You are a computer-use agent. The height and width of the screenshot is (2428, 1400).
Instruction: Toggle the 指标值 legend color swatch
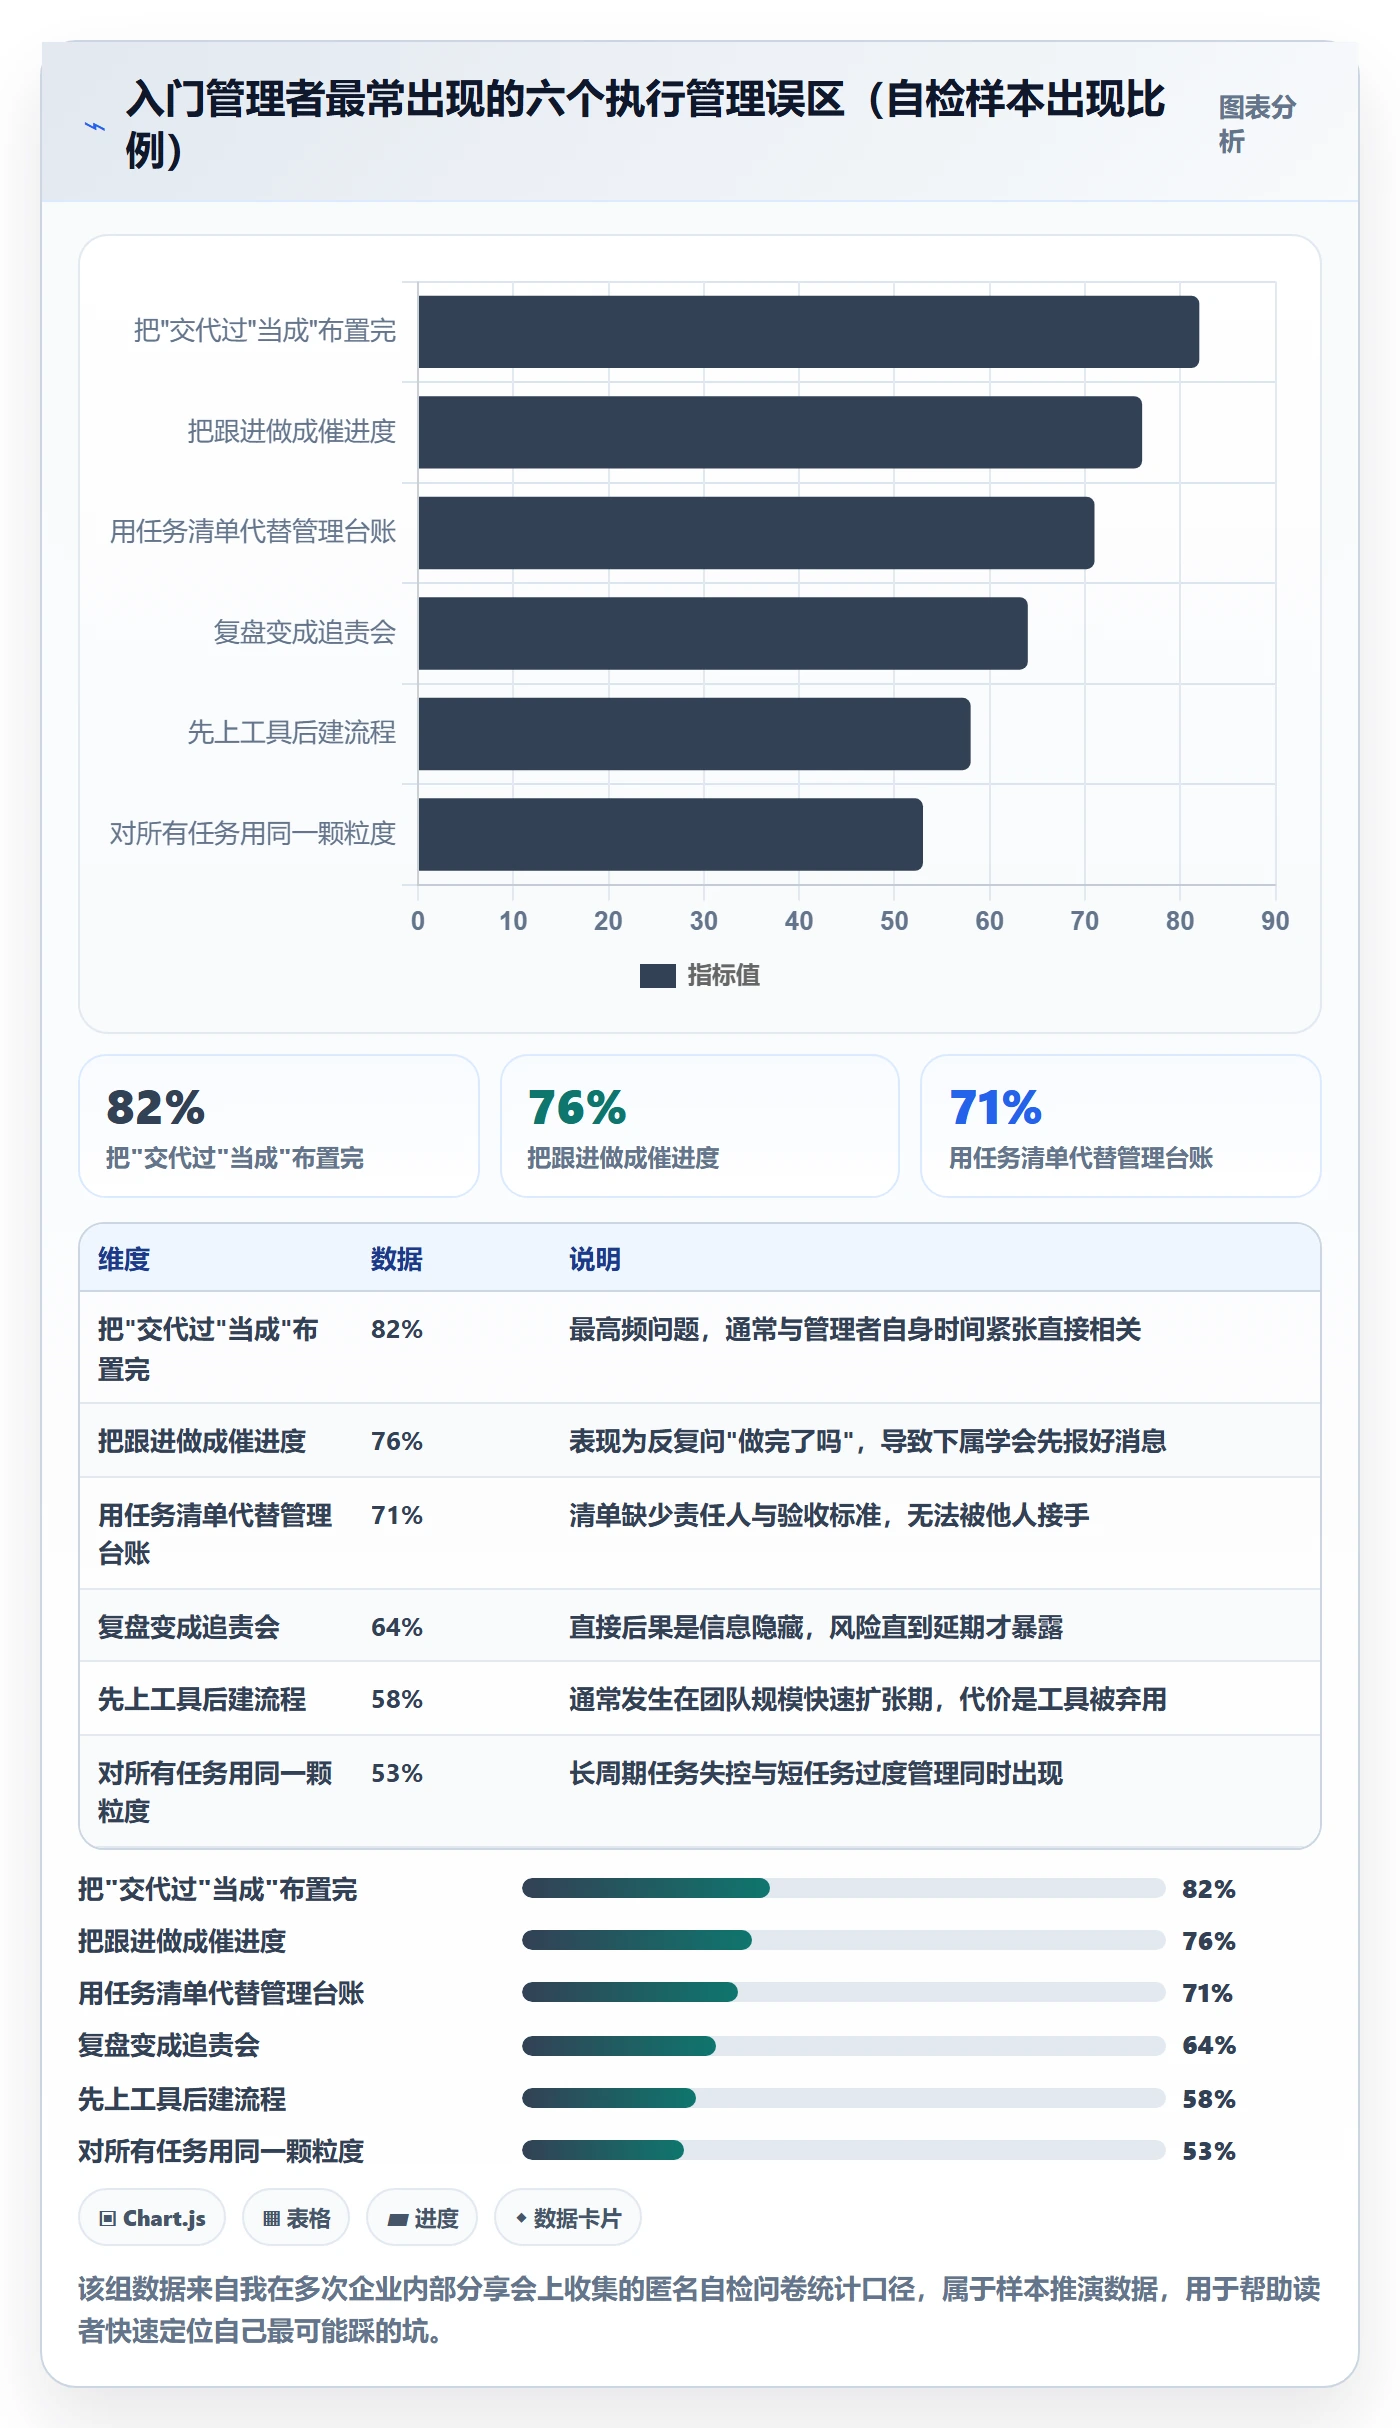(x=657, y=976)
